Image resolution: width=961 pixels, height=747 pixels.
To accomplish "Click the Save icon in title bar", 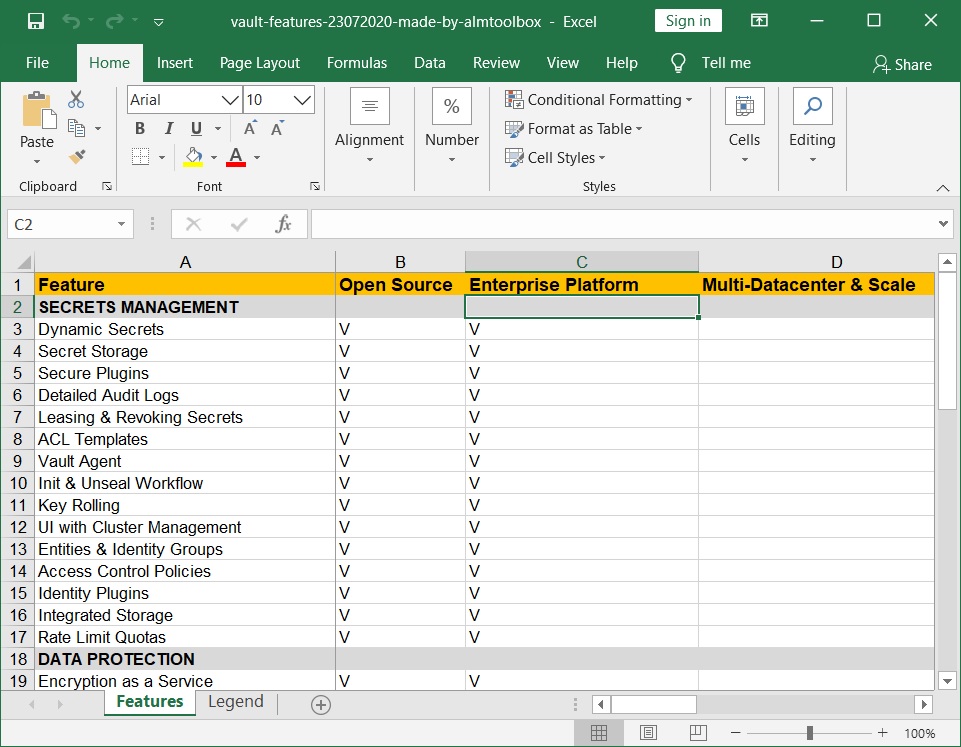I will (x=35, y=21).
